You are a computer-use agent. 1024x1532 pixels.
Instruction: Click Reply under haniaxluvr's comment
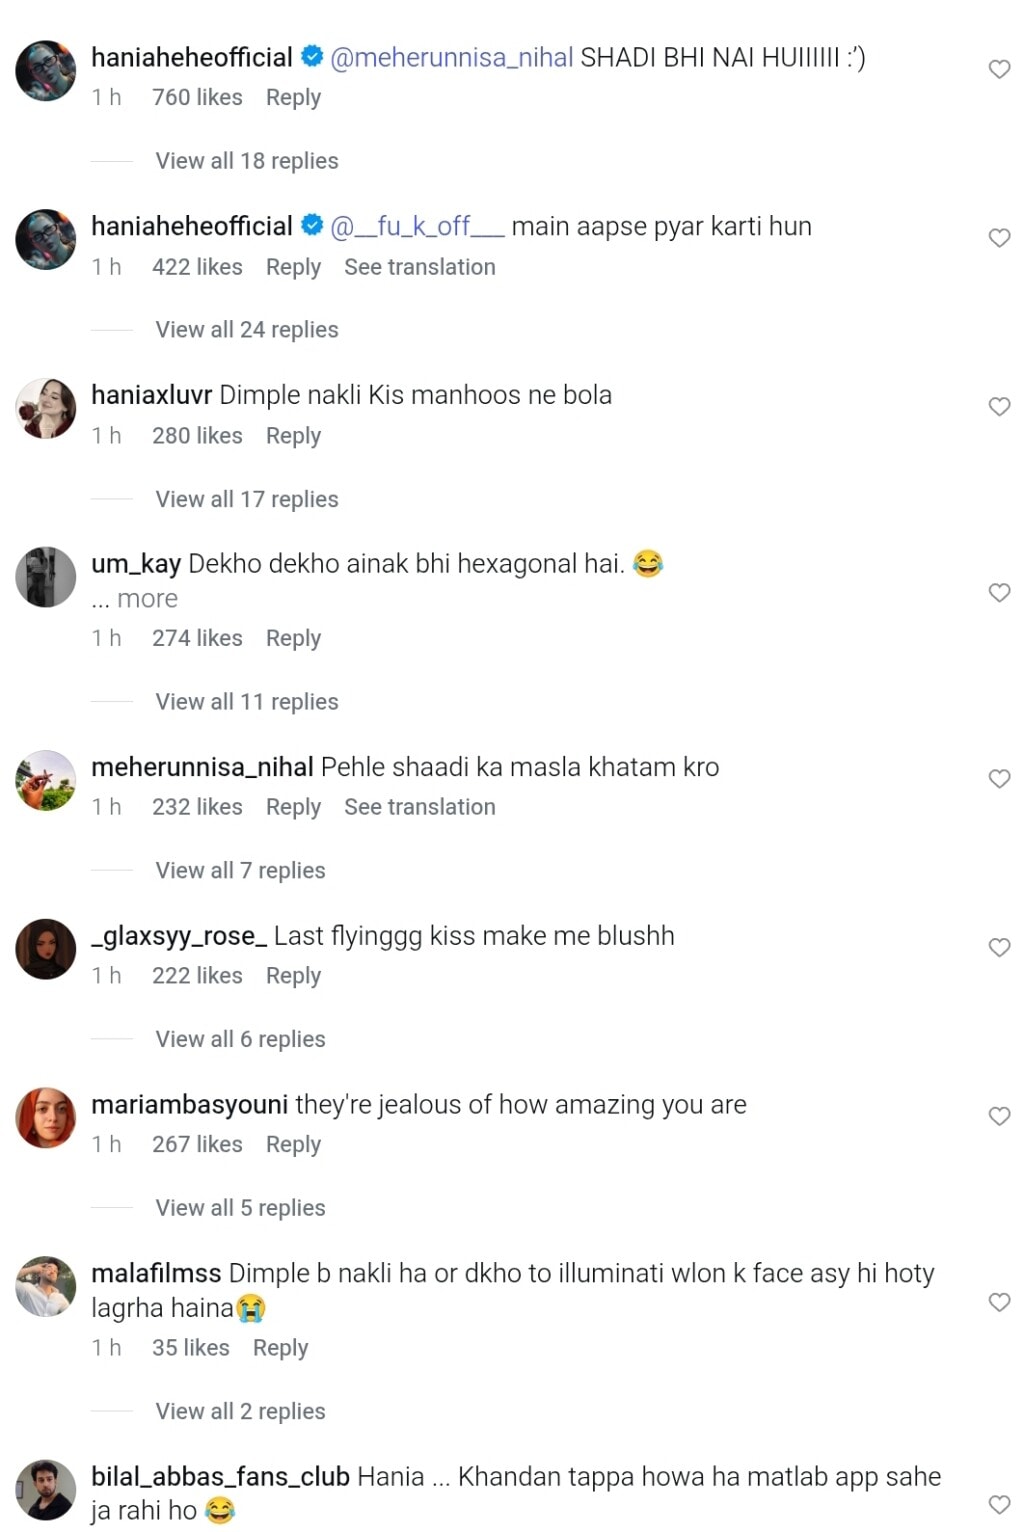pyautogui.click(x=292, y=436)
